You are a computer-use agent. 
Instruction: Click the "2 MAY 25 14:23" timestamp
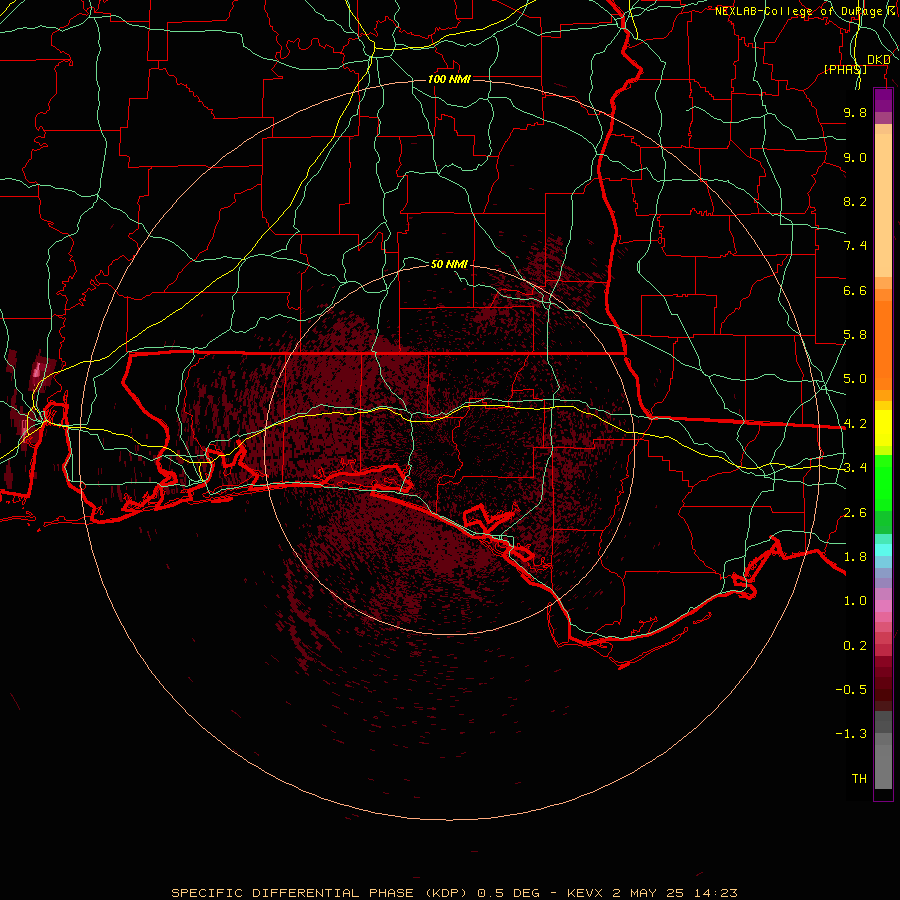675,893
